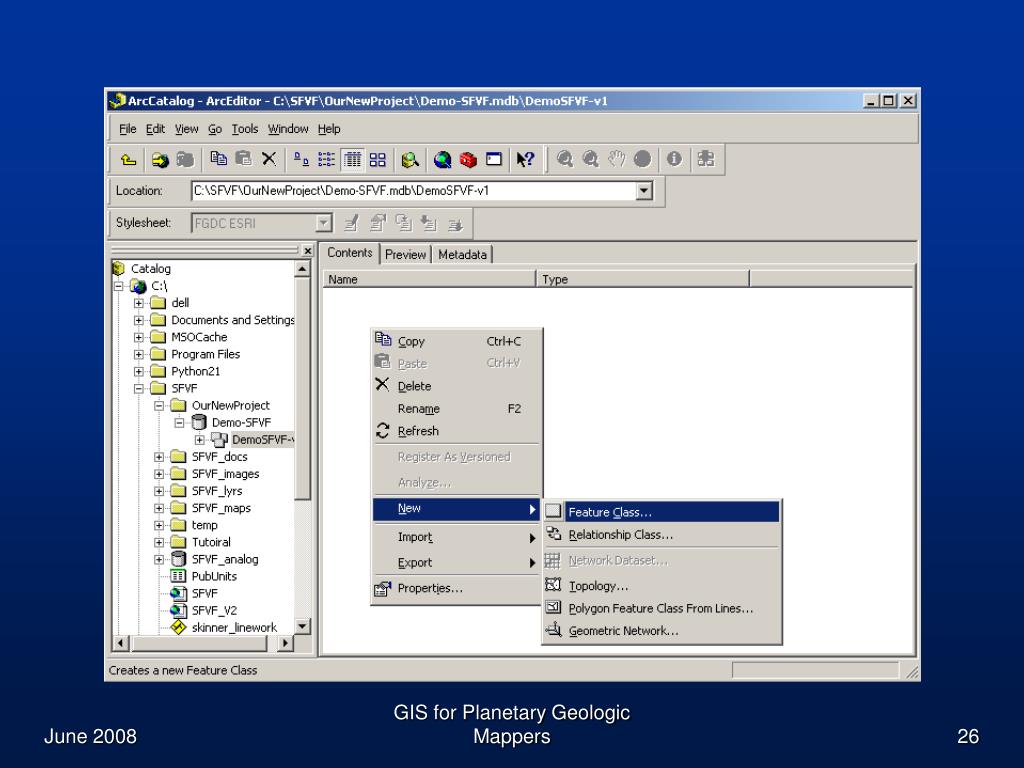Click Connect To Folder toolbar icon
Screen dimensions: 1024x768
(160, 159)
